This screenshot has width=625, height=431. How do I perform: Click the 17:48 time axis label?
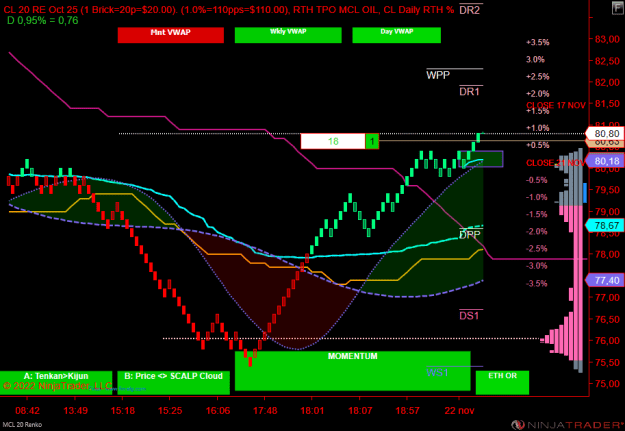(265, 410)
